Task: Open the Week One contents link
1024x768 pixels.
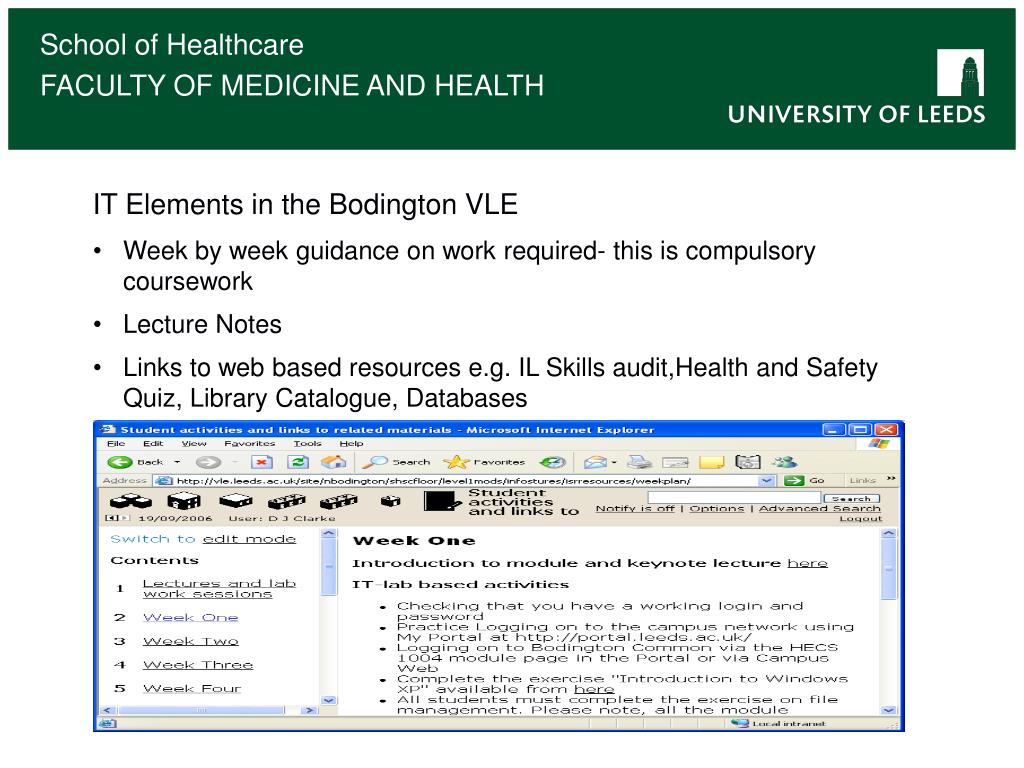Action: (x=191, y=618)
